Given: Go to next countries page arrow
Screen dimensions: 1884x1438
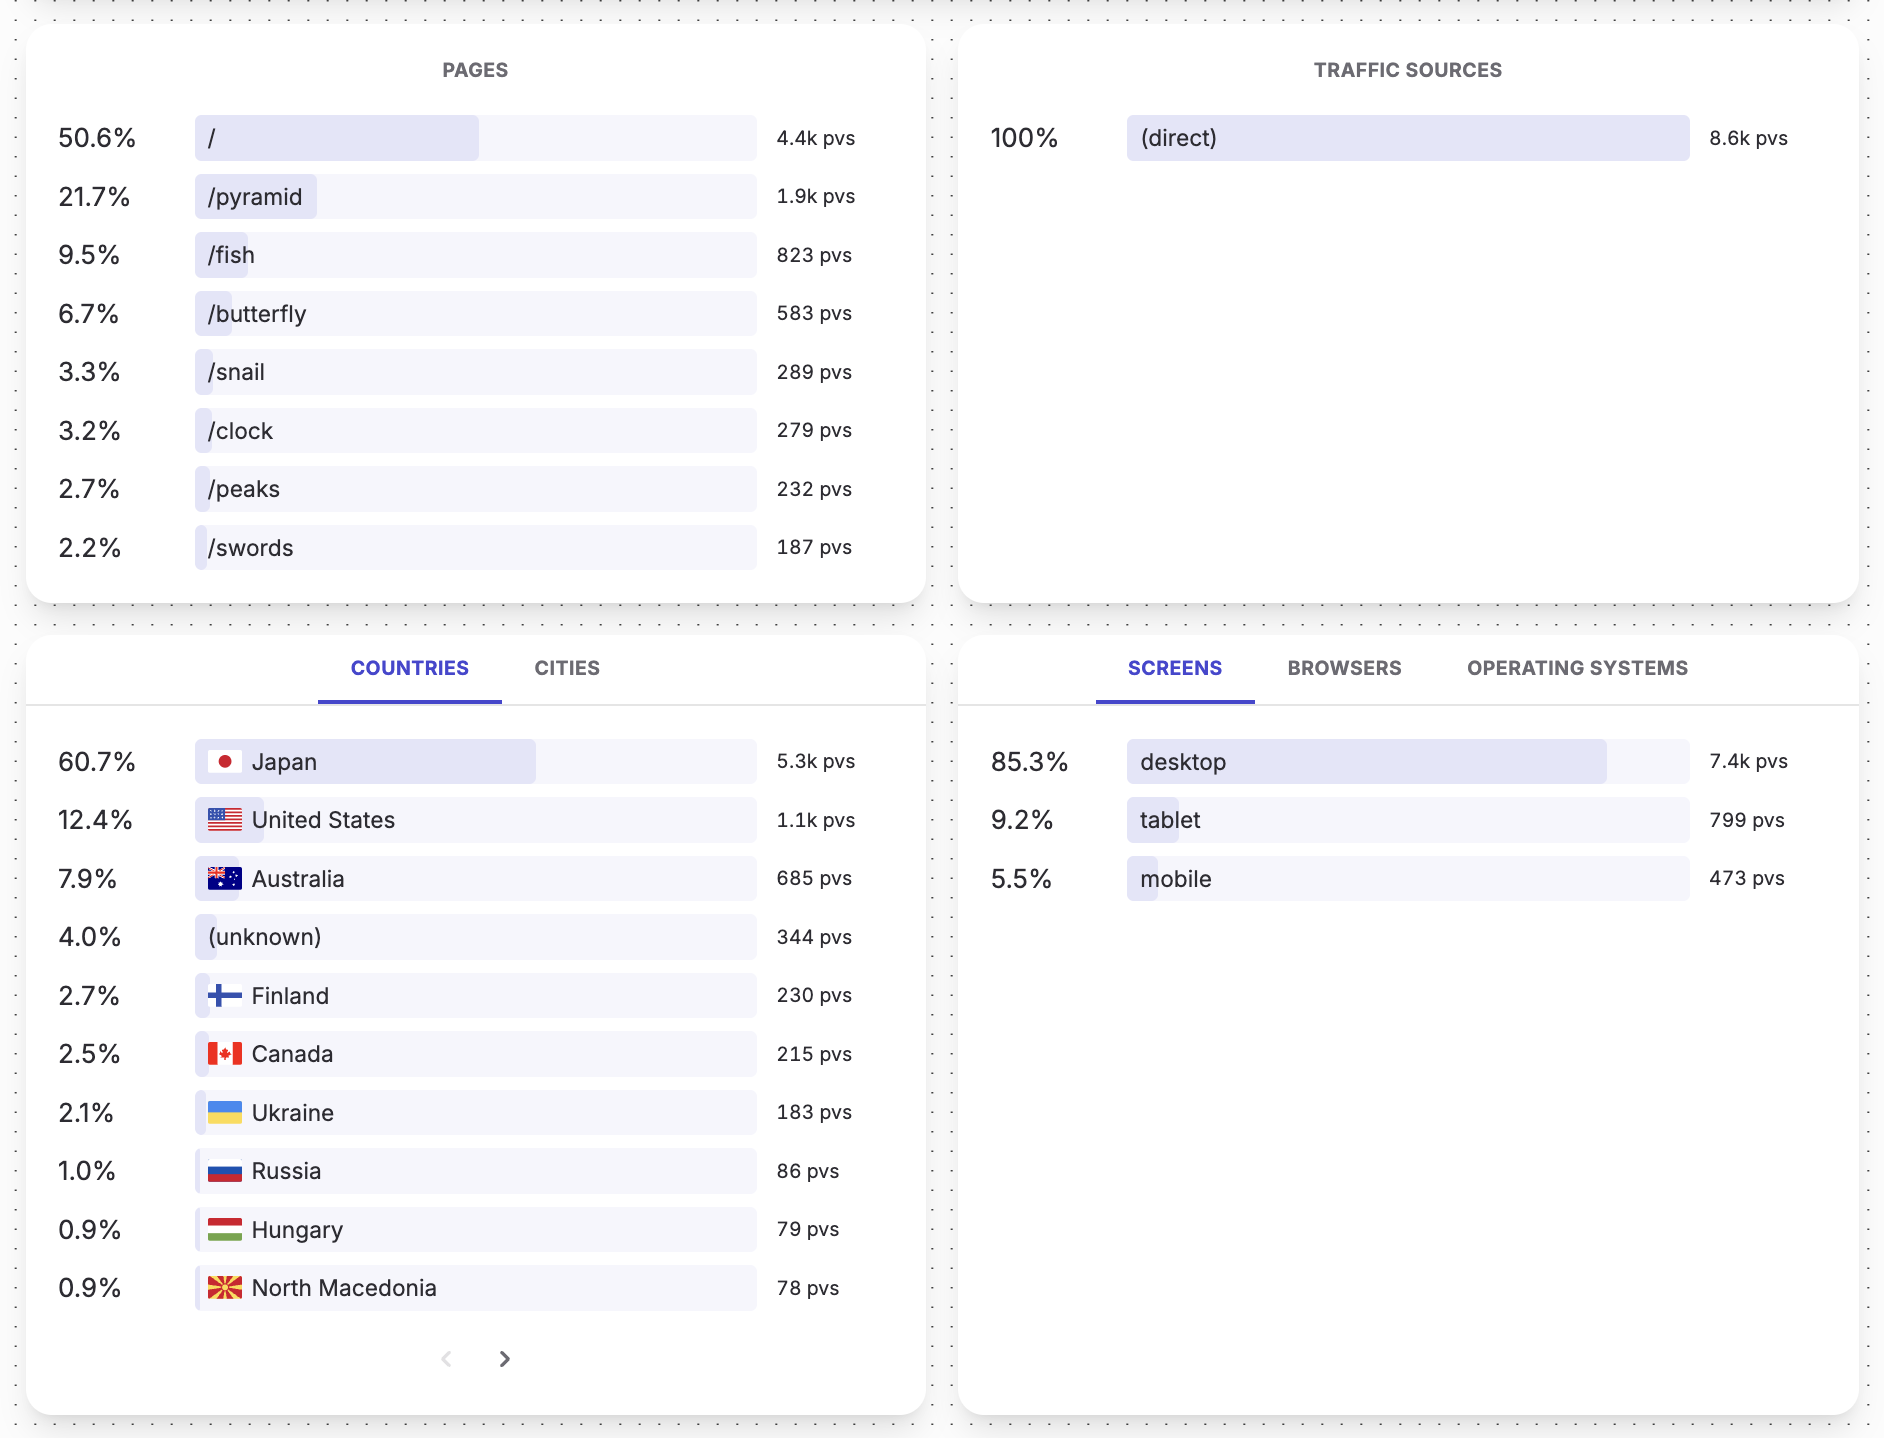Looking at the screenshot, I should click(505, 1359).
